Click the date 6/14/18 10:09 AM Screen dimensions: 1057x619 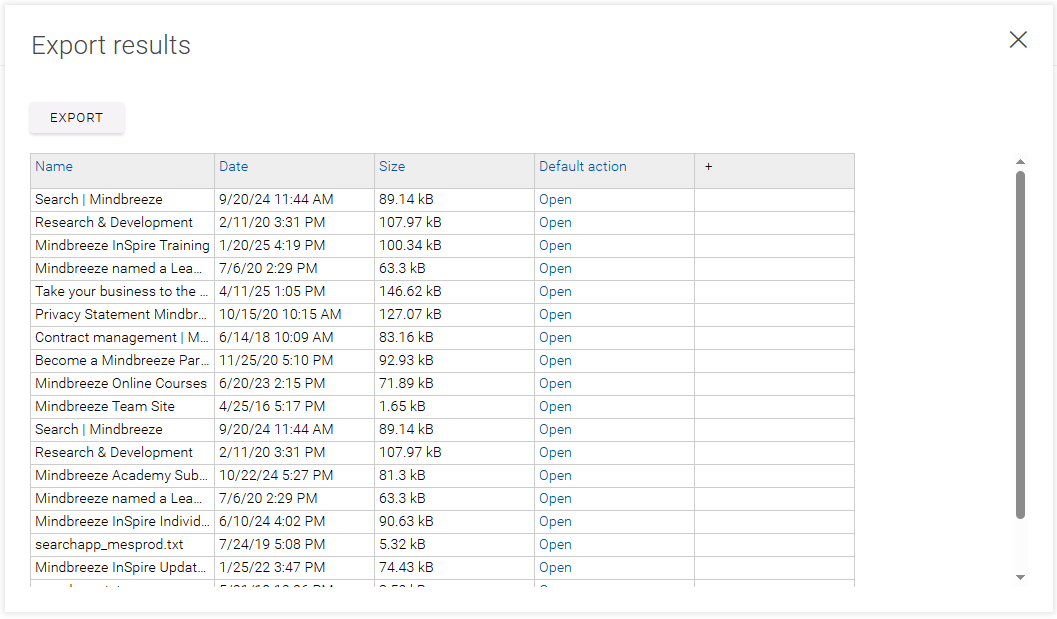click(x=276, y=337)
